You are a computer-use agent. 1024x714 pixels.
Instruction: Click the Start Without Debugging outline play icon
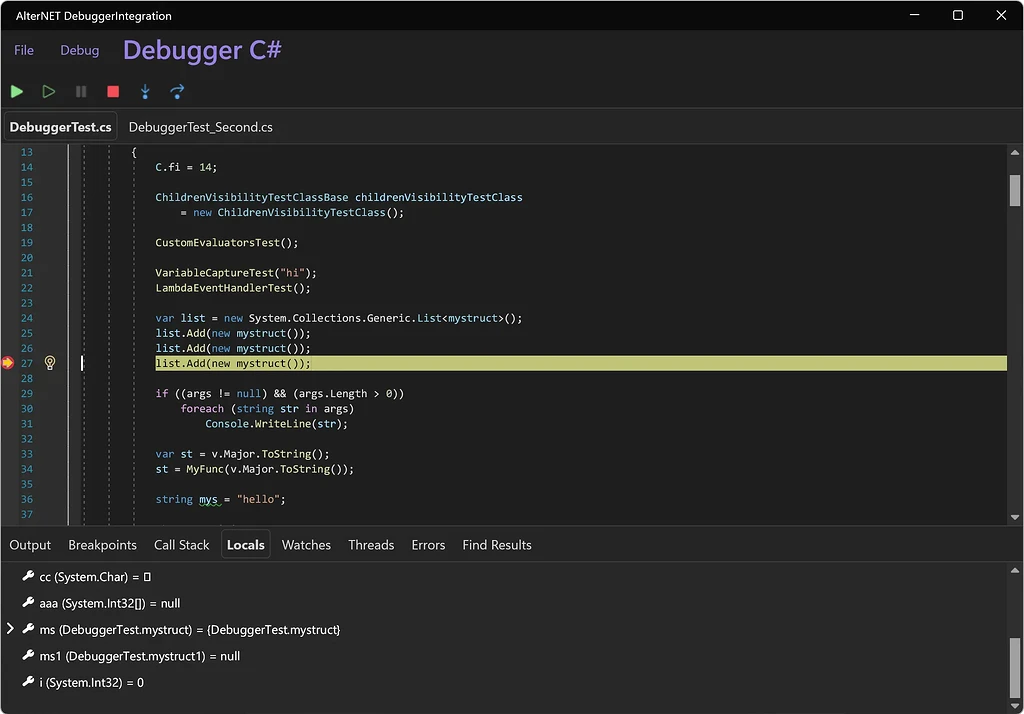[x=48, y=91]
